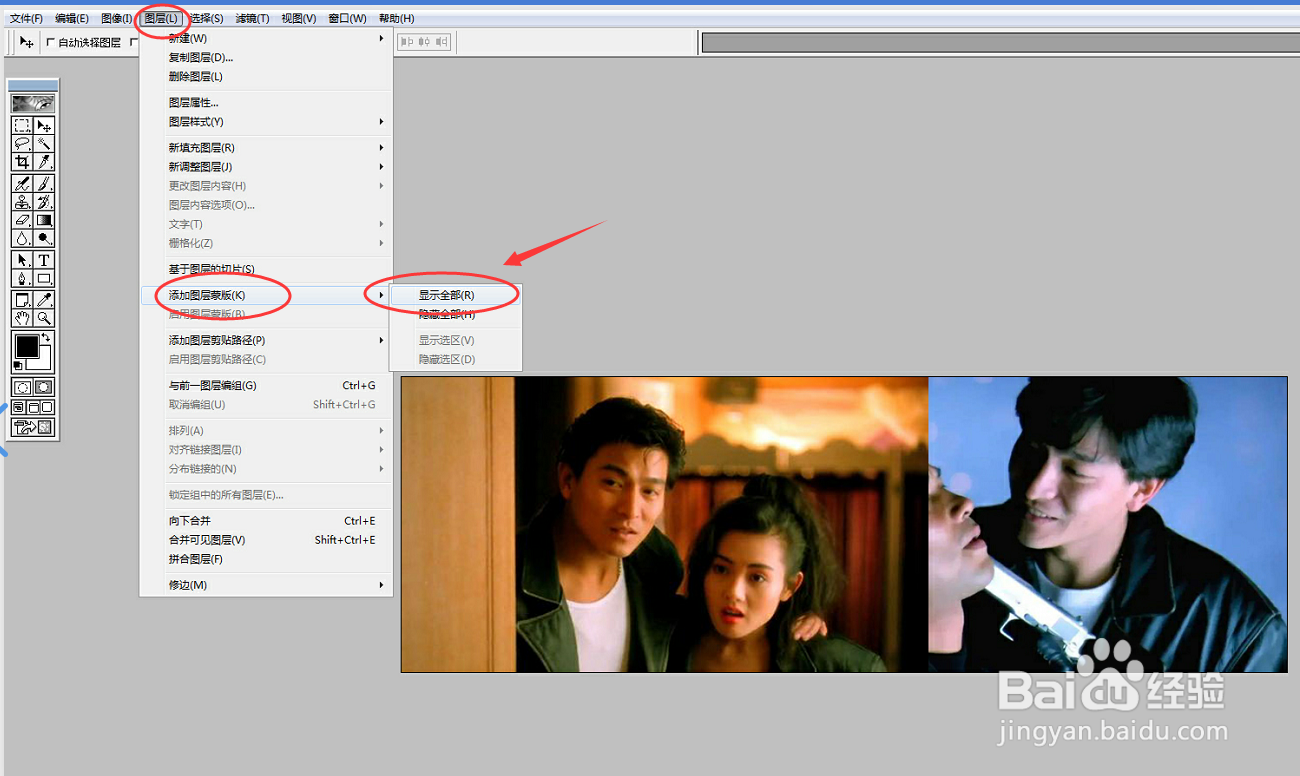The height and width of the screenshot is (776, 1300).
Task: Click the Adobe Online eye image
Action: 33,103
